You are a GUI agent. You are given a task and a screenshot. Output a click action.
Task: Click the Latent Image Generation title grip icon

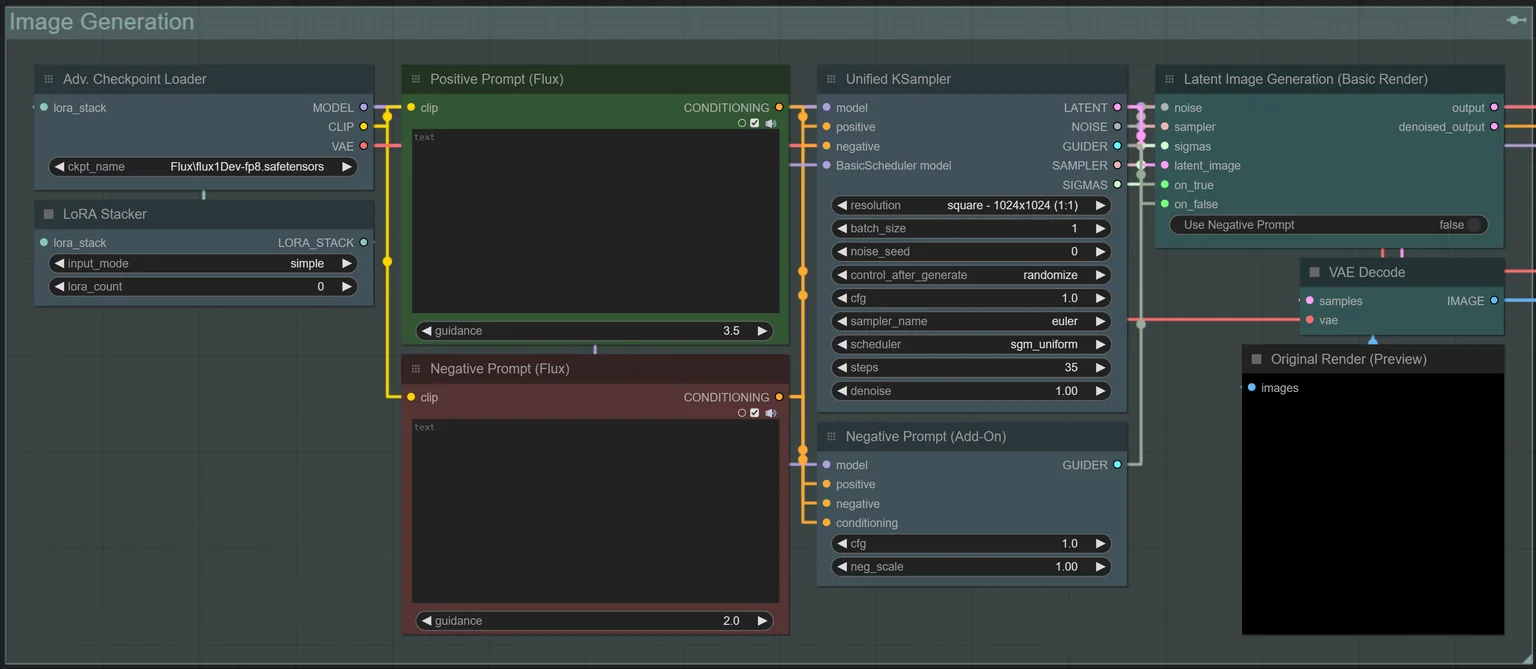click(1169, 79)
